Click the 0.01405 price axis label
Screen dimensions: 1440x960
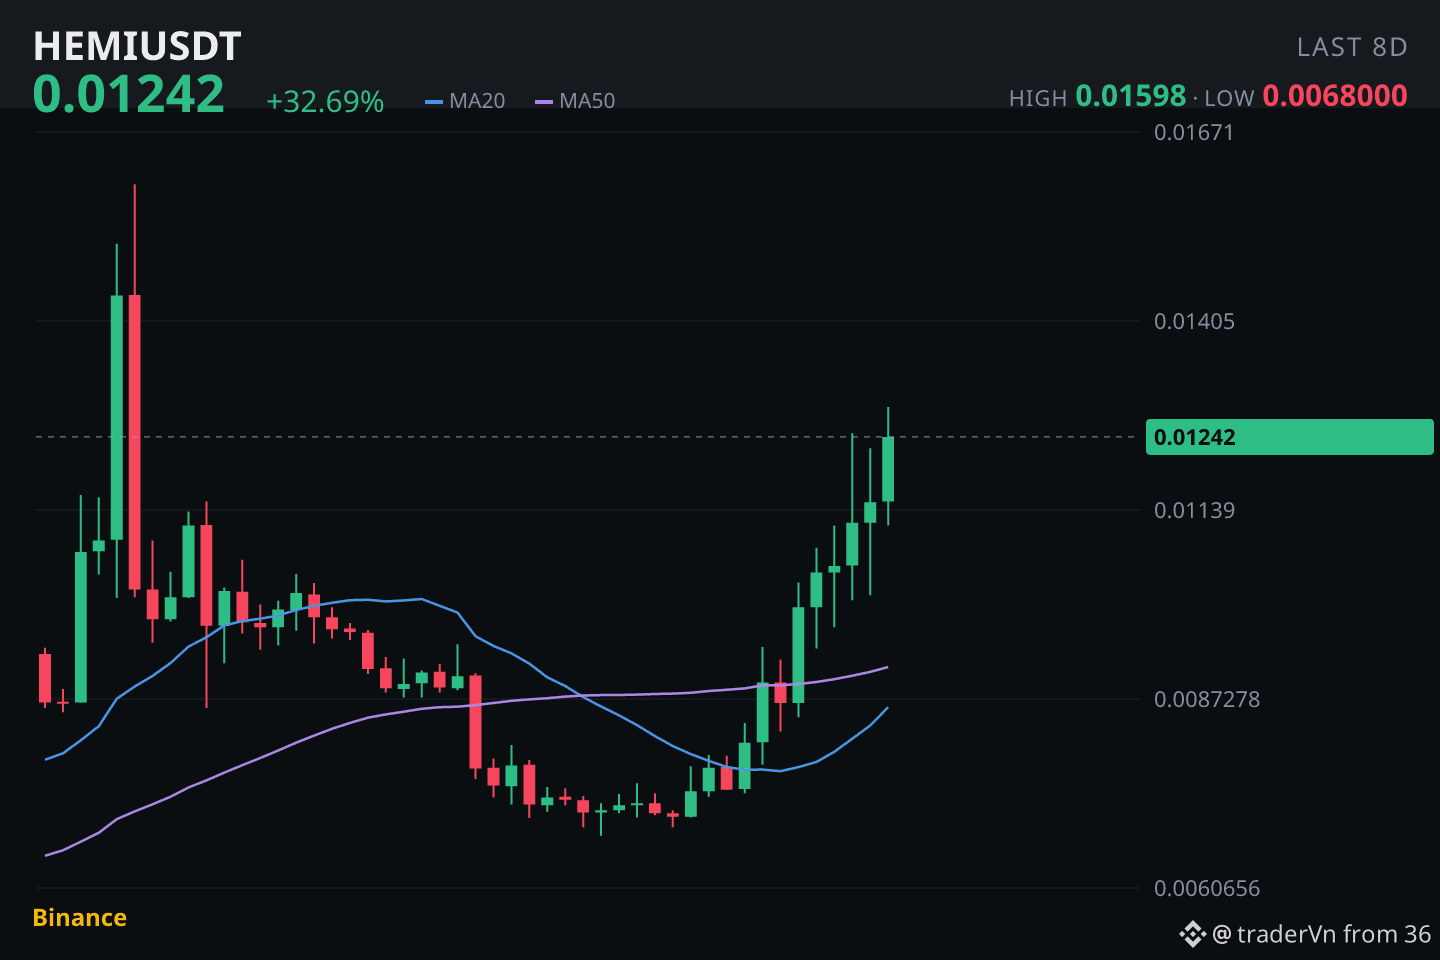[1194, 321]
